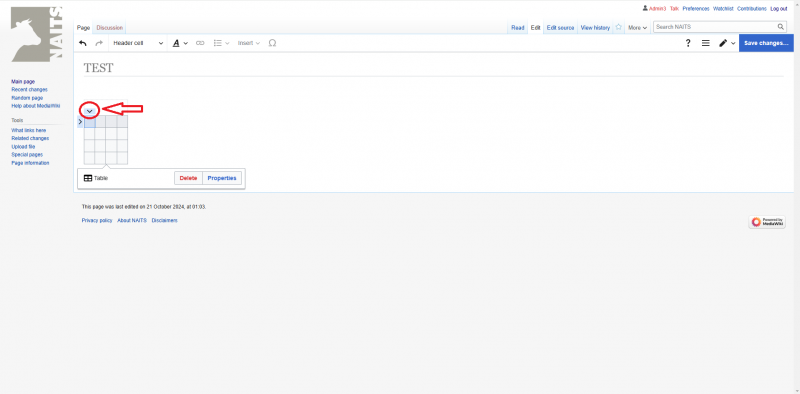800x394 pixels.
Task: Click Log out
Action: coord(779,9)
